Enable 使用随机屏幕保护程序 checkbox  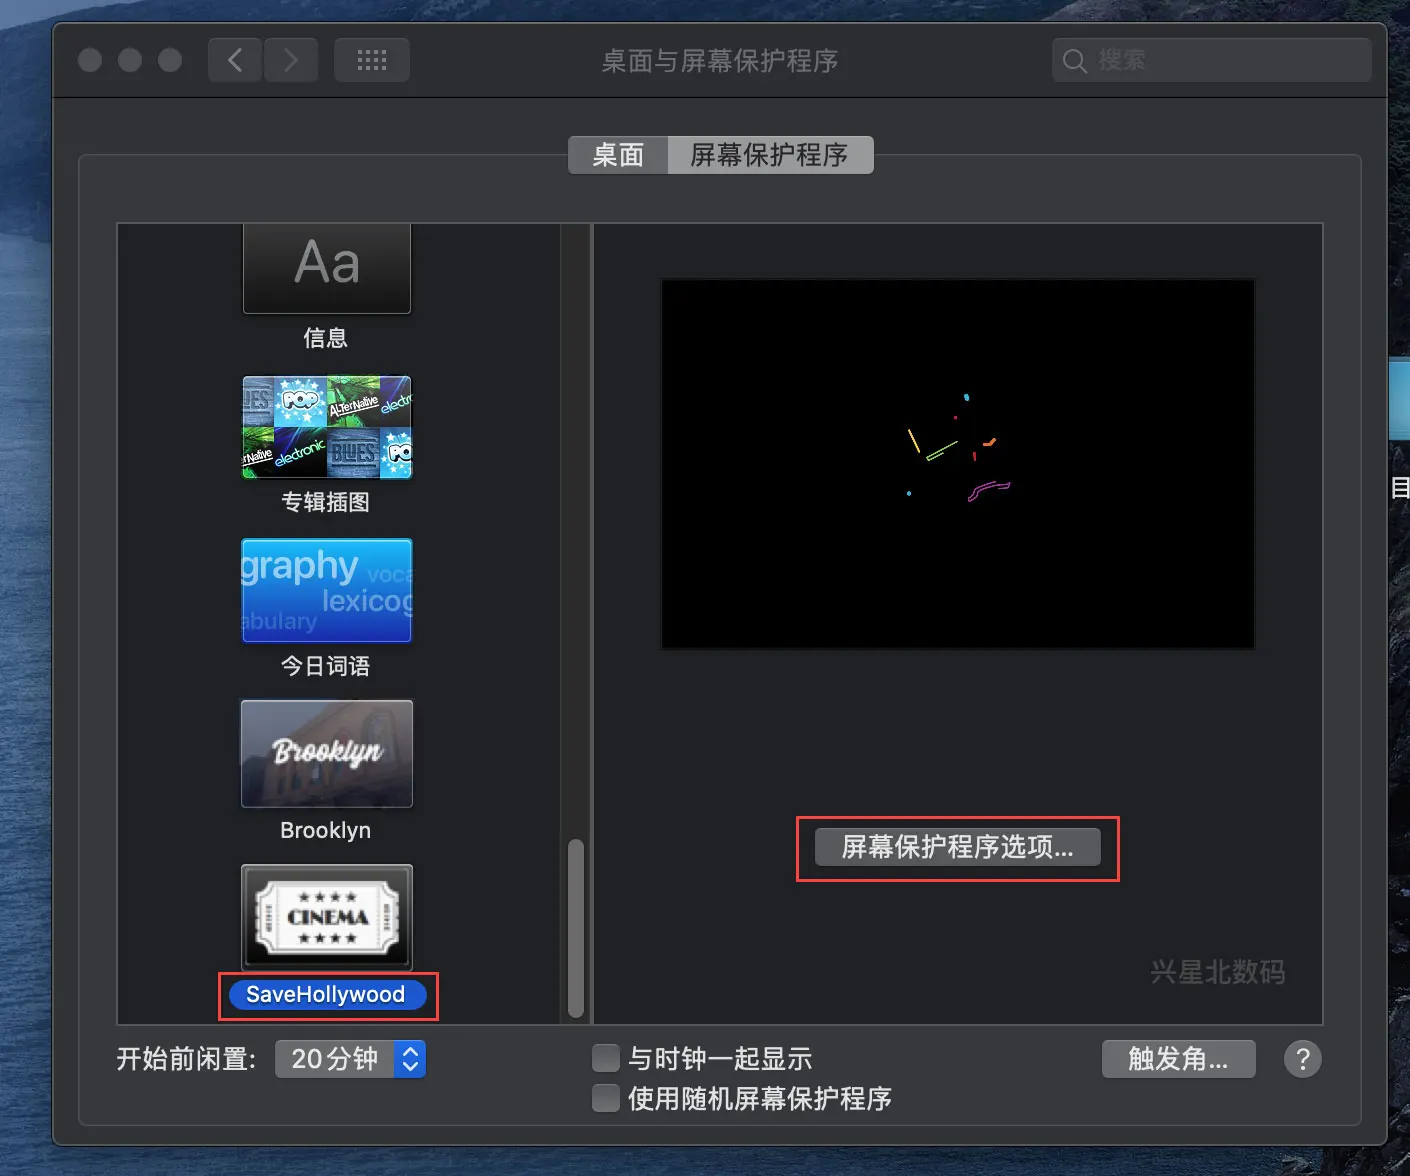(x=606, y=1098)
